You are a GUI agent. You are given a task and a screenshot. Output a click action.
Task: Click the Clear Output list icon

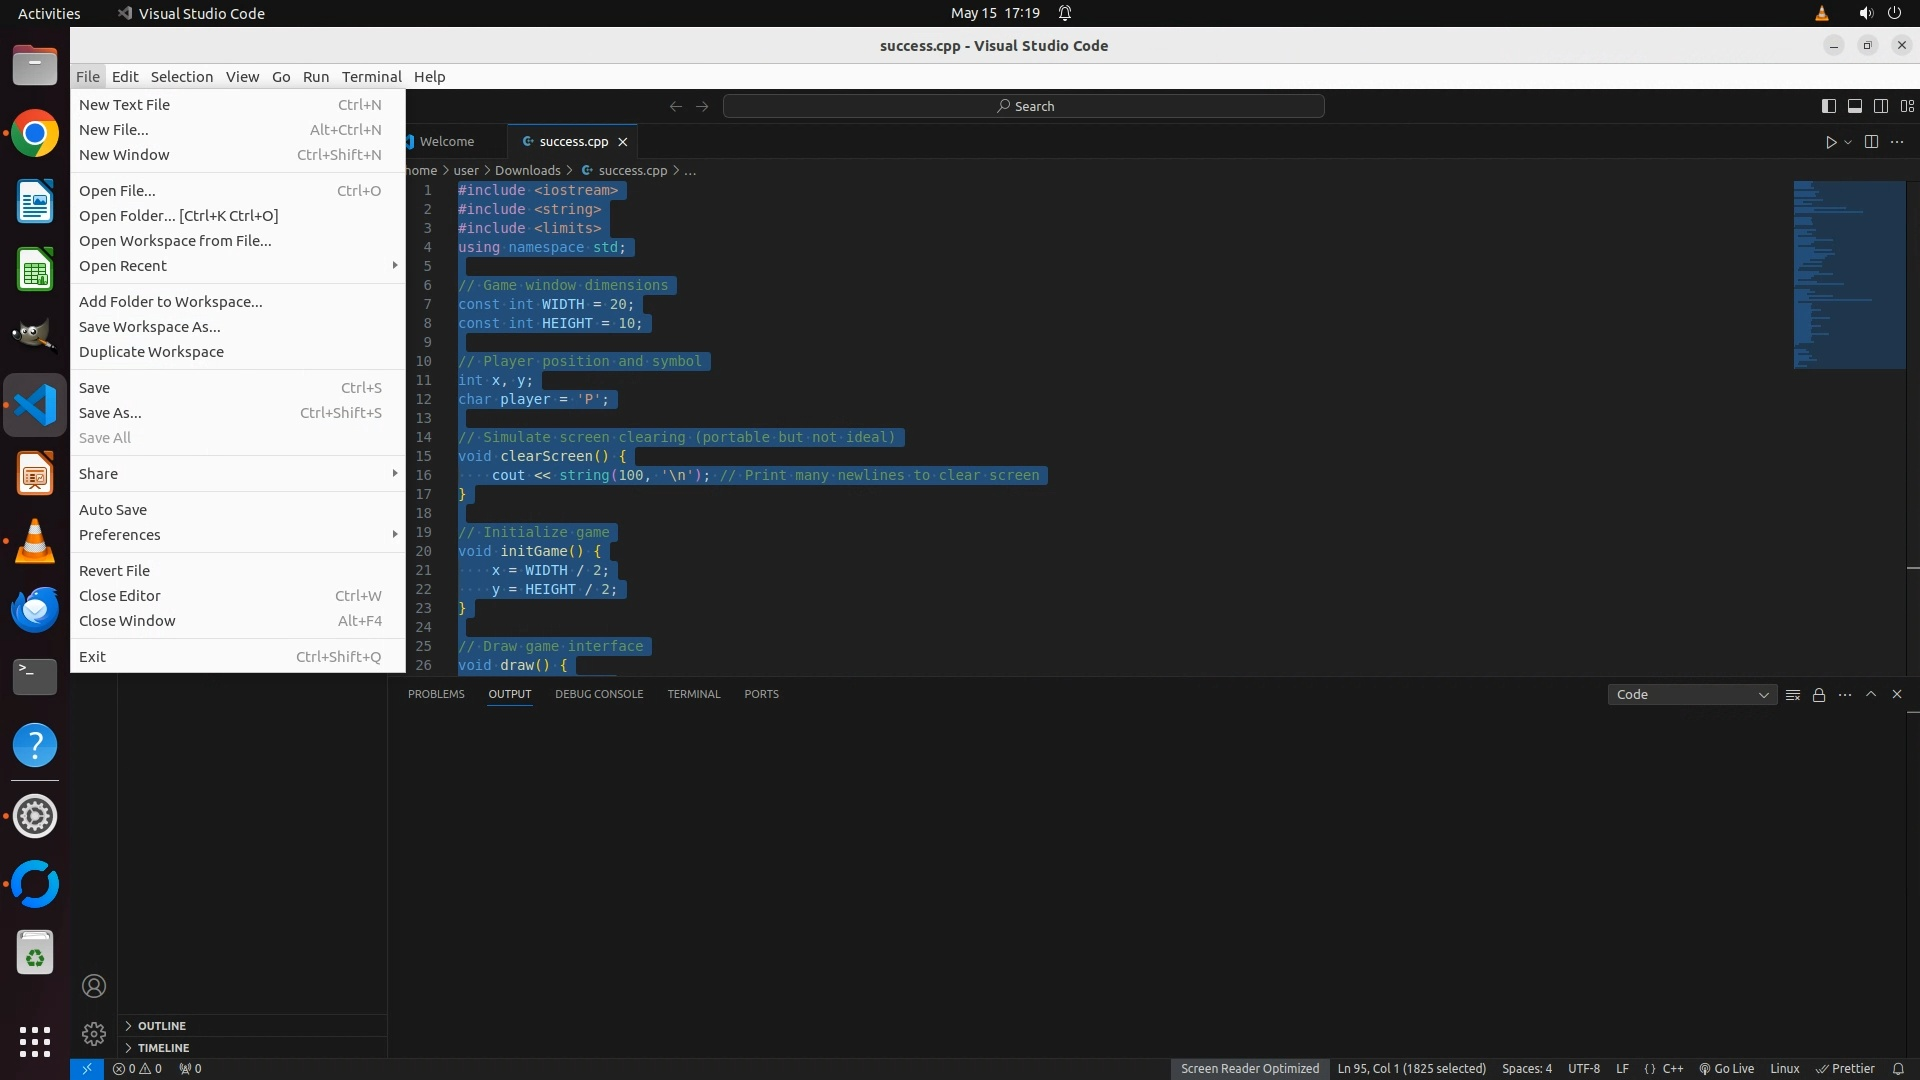pyautogui.click(x=1793, y=695)
